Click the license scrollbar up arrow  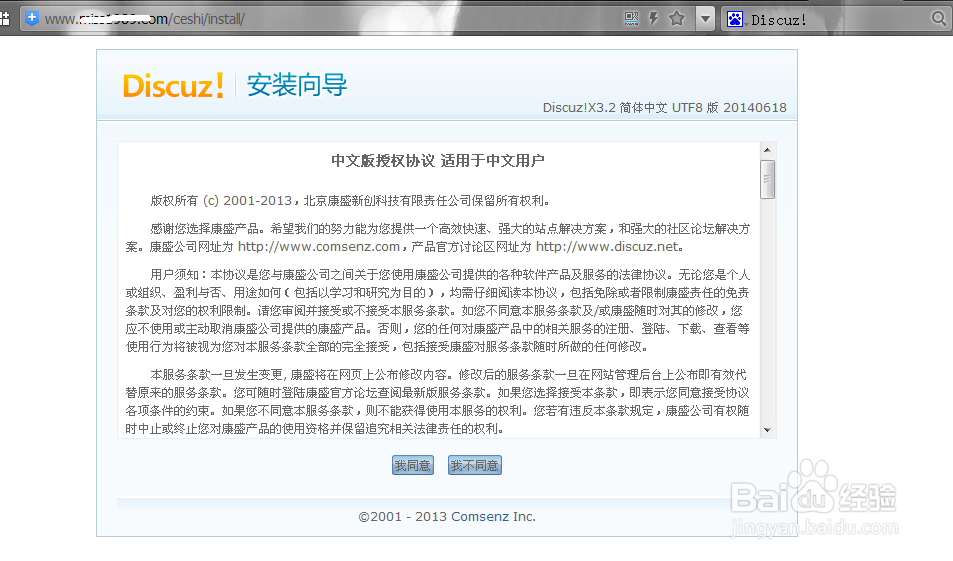coord(768,150)
